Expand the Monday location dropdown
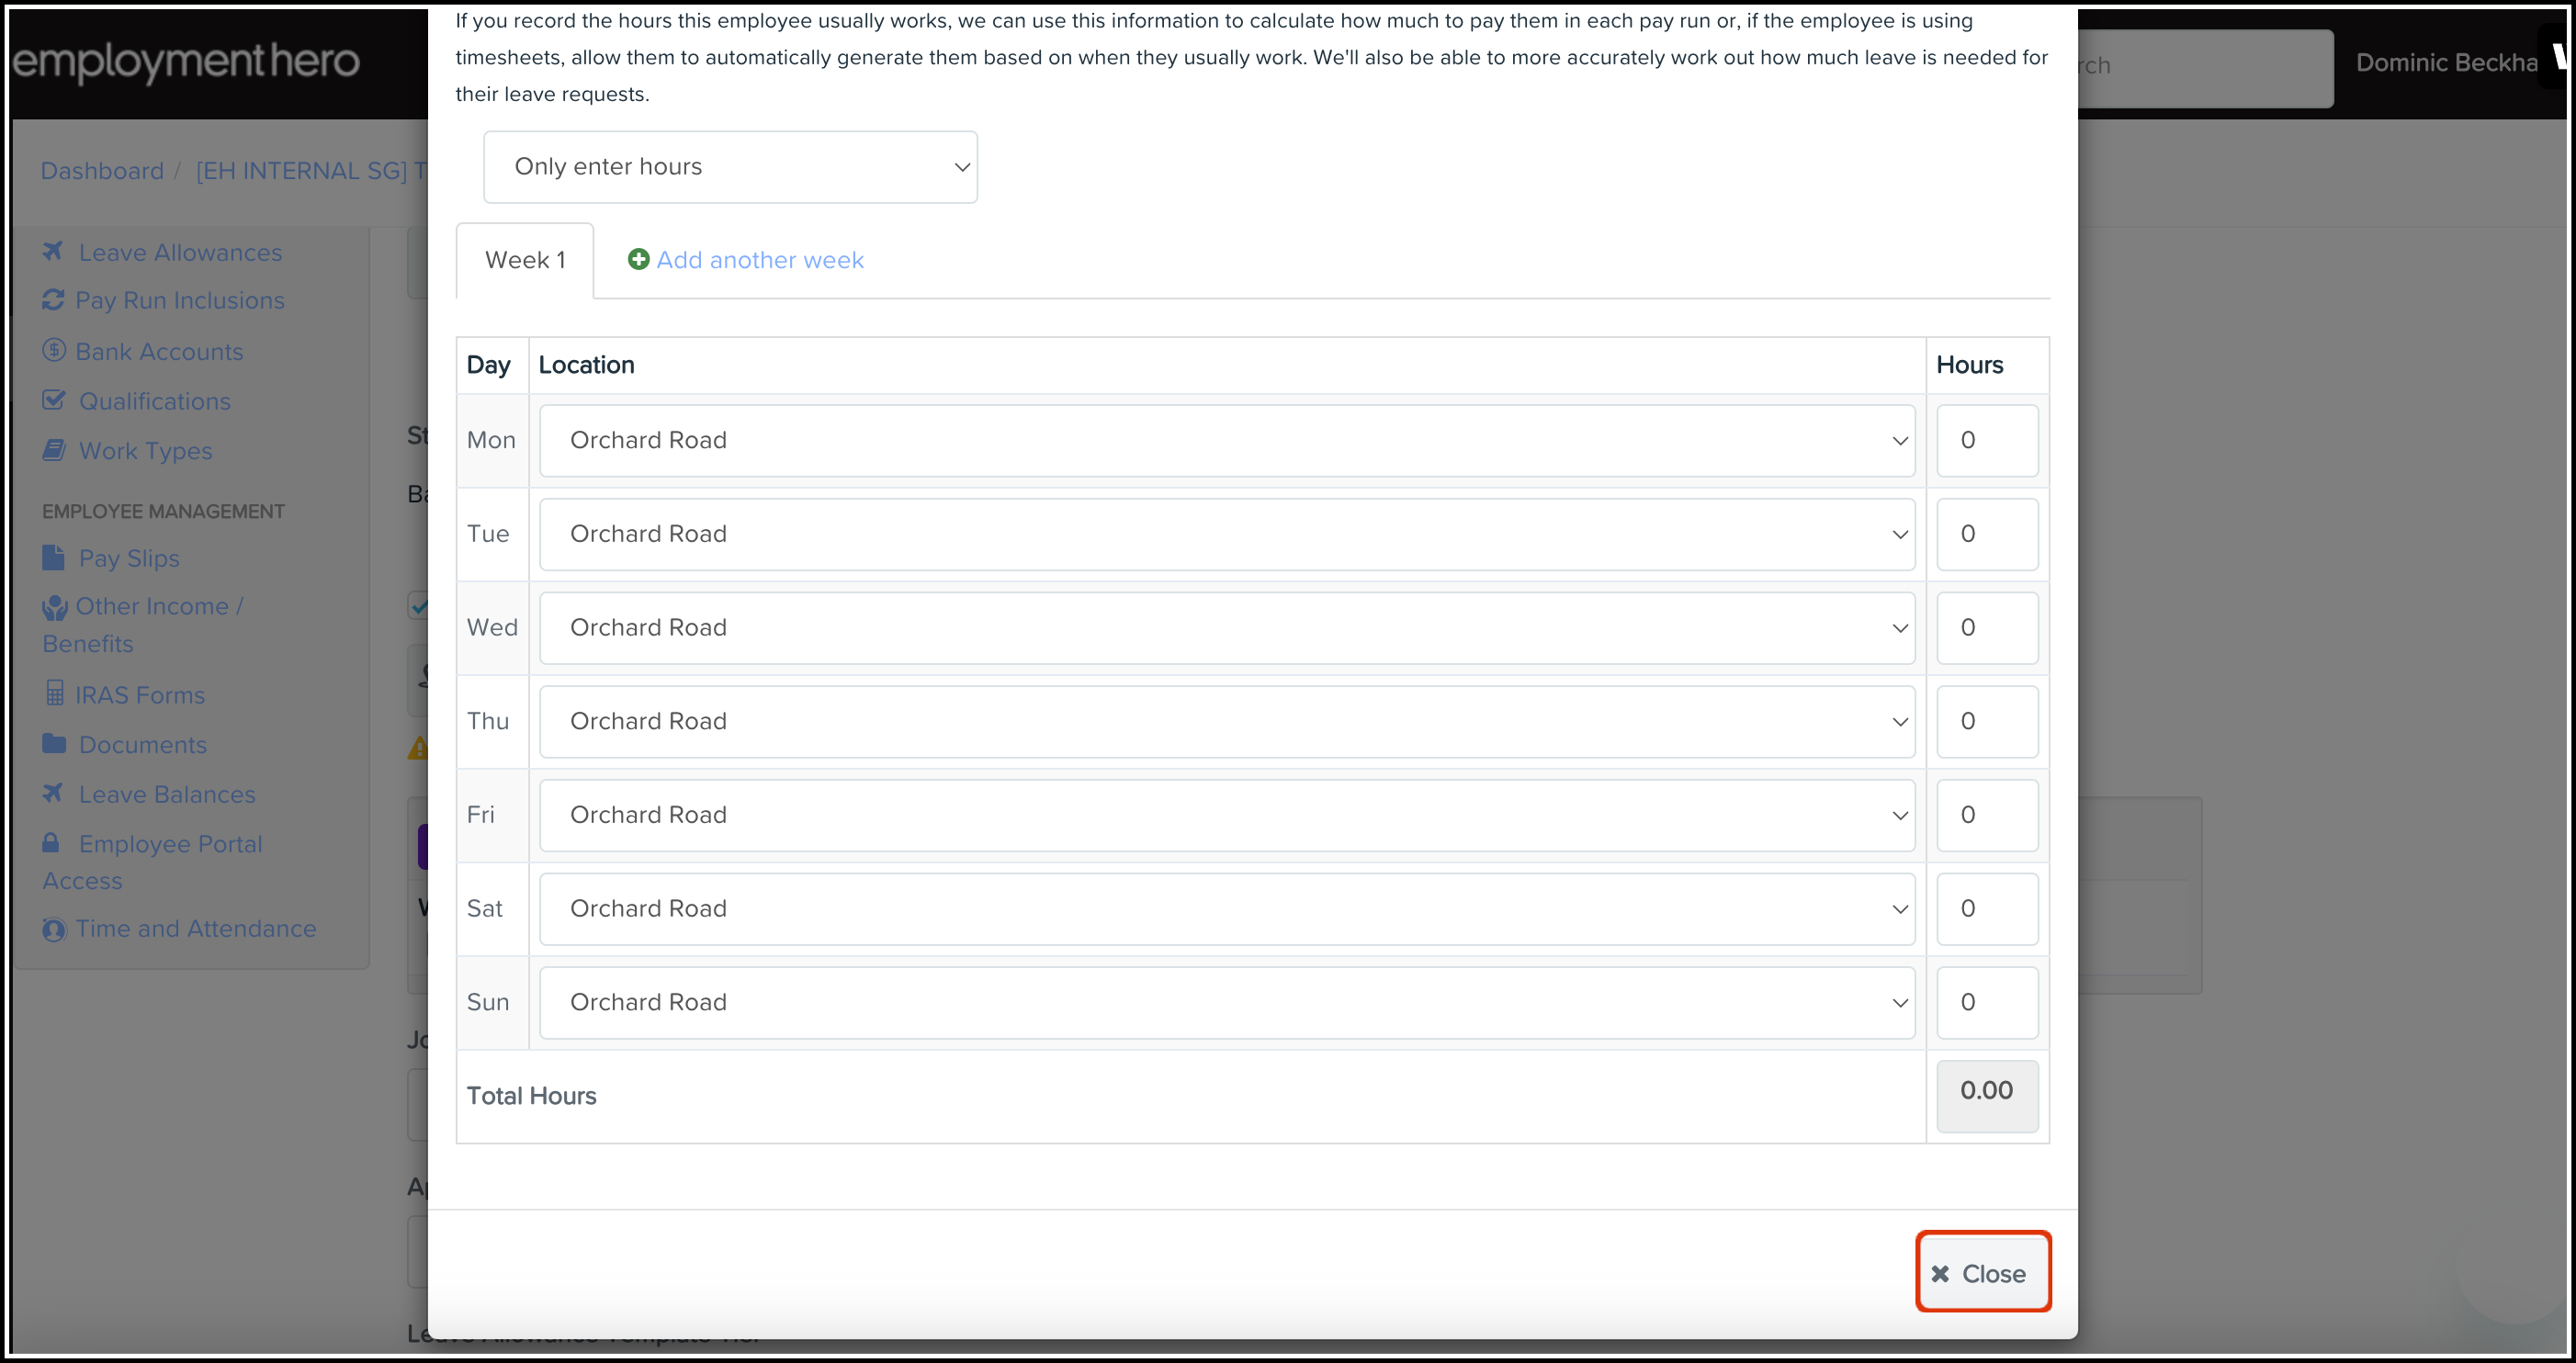Screen dimensions: 2576x1363 pyautogui.click(x=1226, y=440)
